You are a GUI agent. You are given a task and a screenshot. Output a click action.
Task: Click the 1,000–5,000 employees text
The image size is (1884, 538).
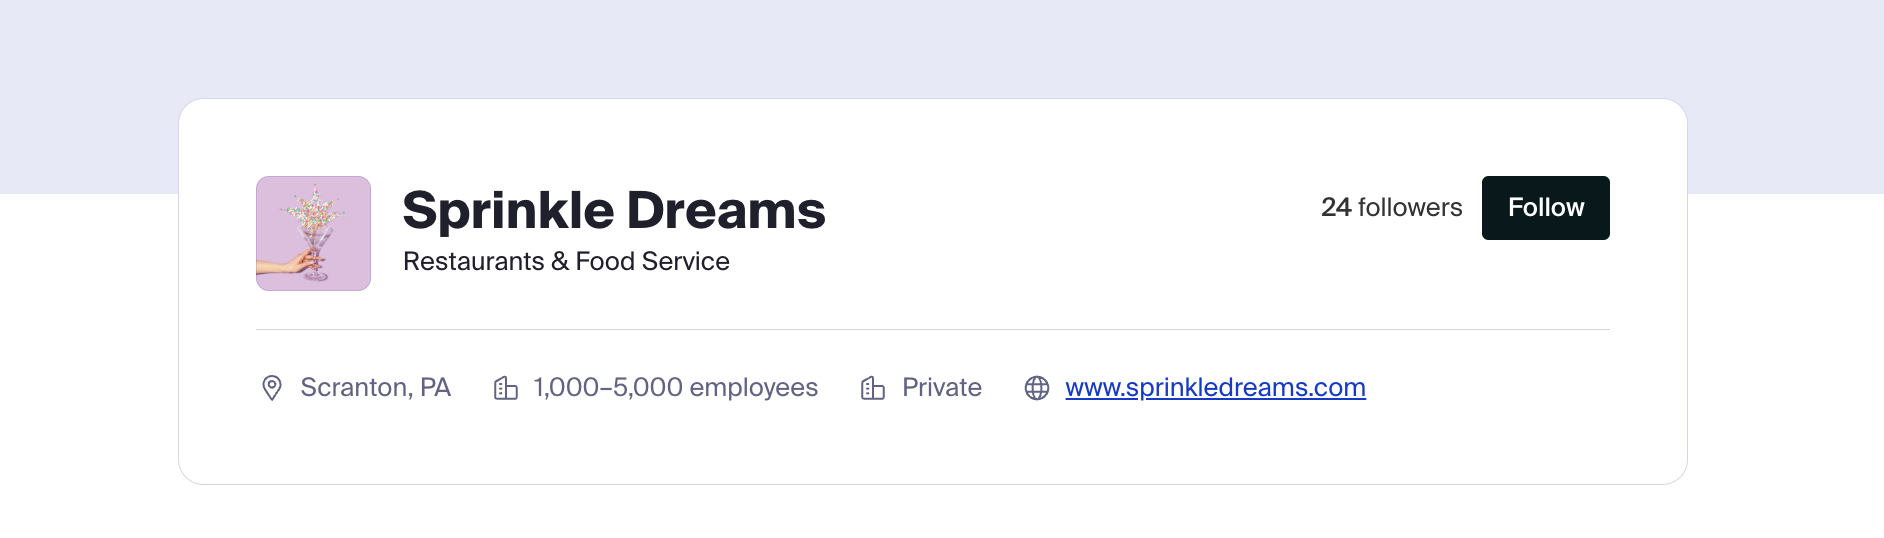point(676,388)
